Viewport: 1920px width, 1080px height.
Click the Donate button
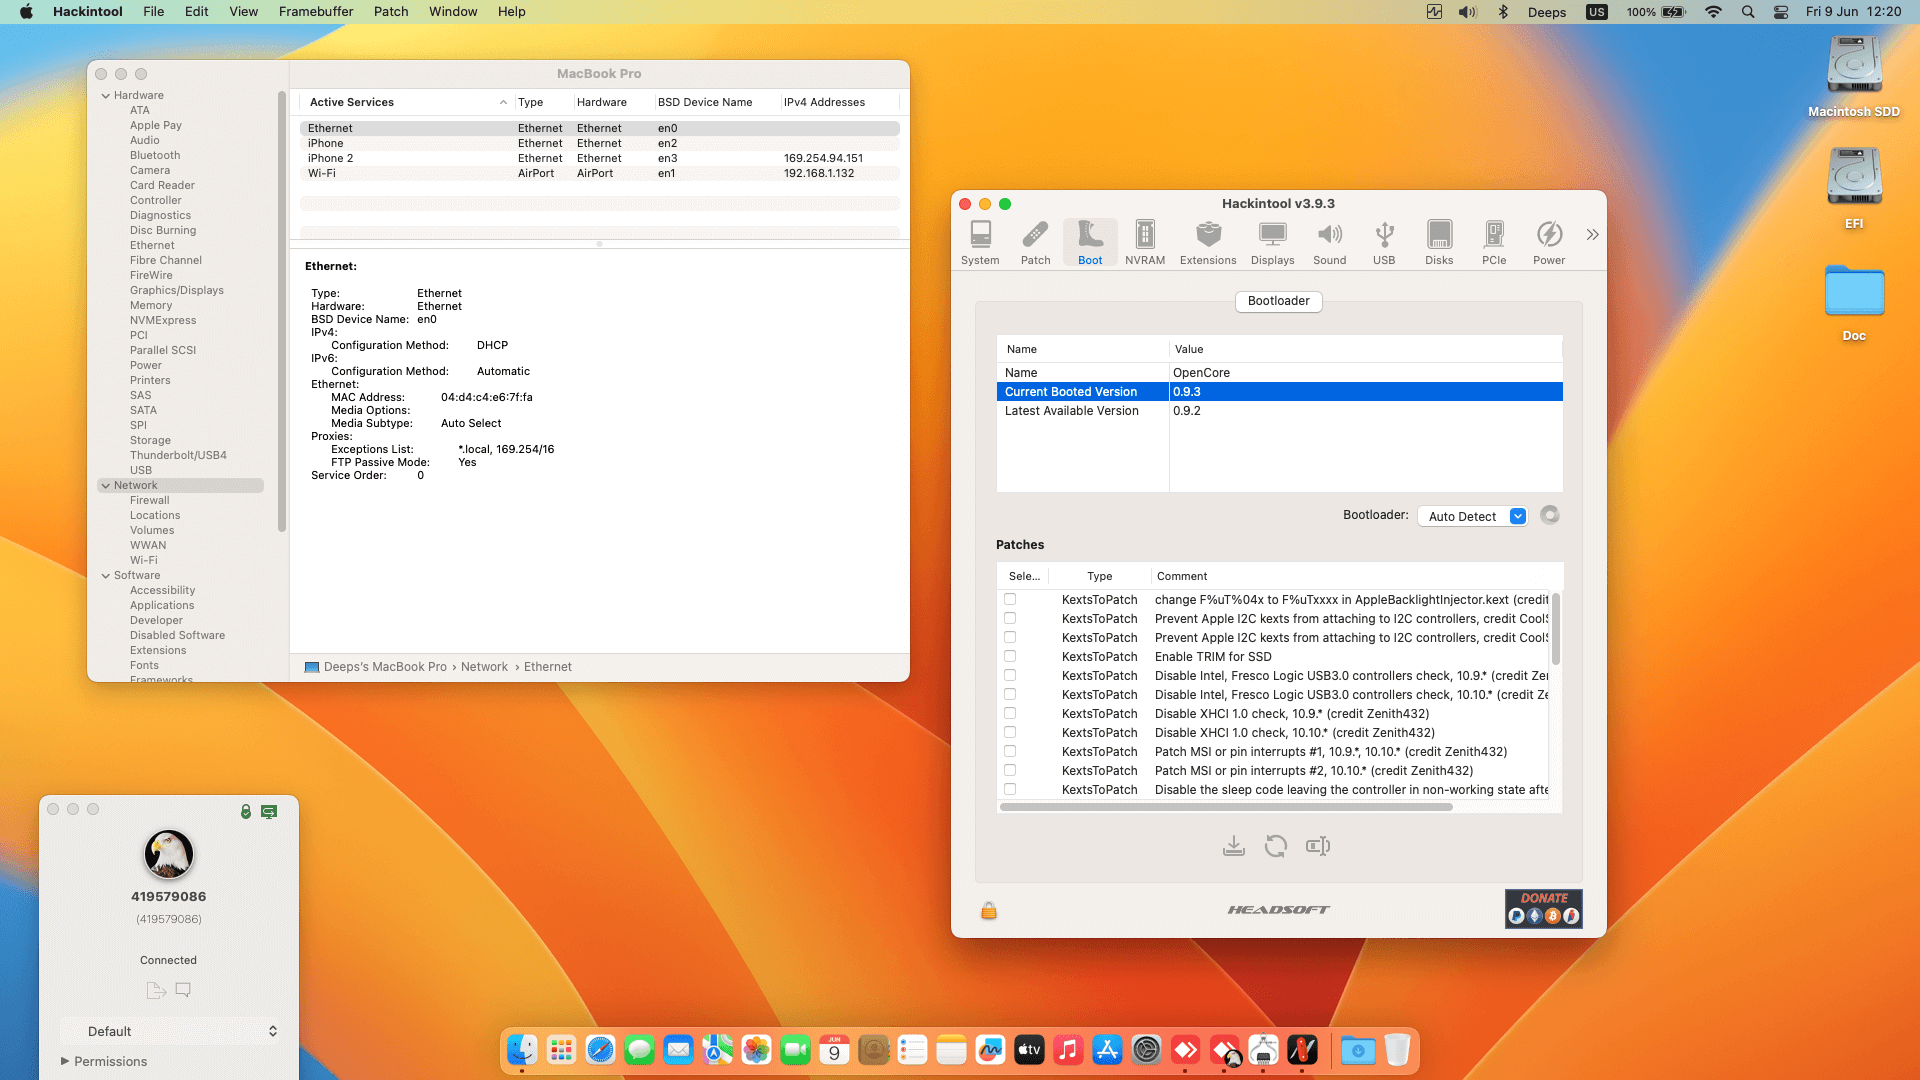(x=1543, y=908)
